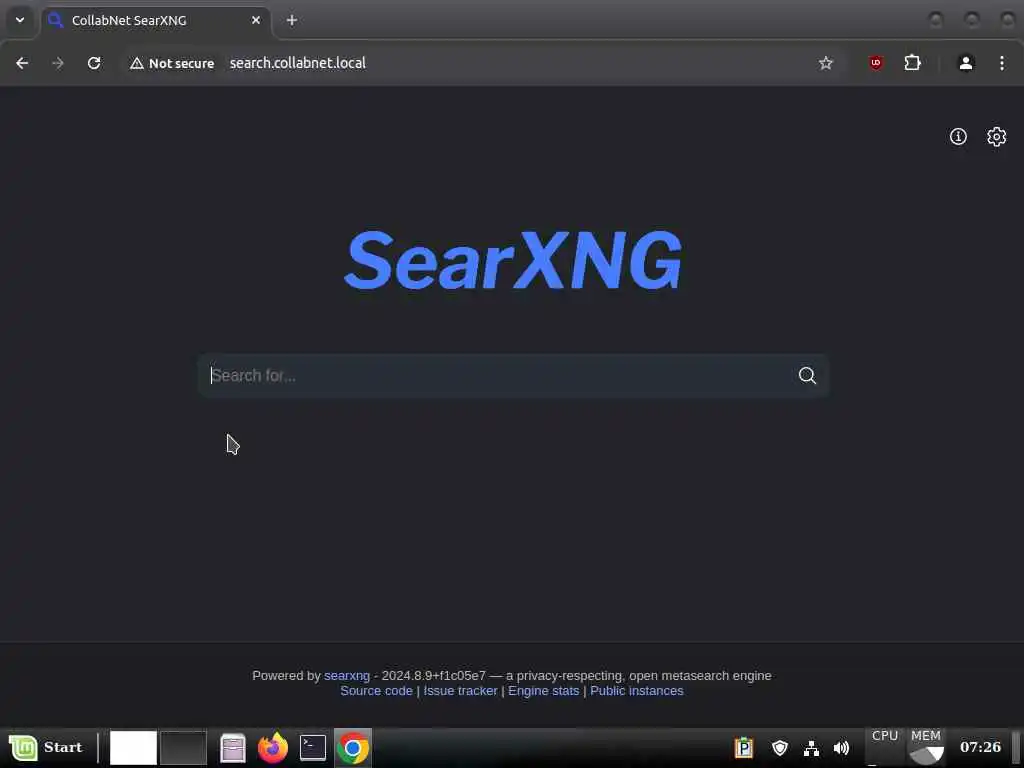Expand the tab search dropdown arrow
Viewport: 1024px width, 768px height.
point(20,20)
